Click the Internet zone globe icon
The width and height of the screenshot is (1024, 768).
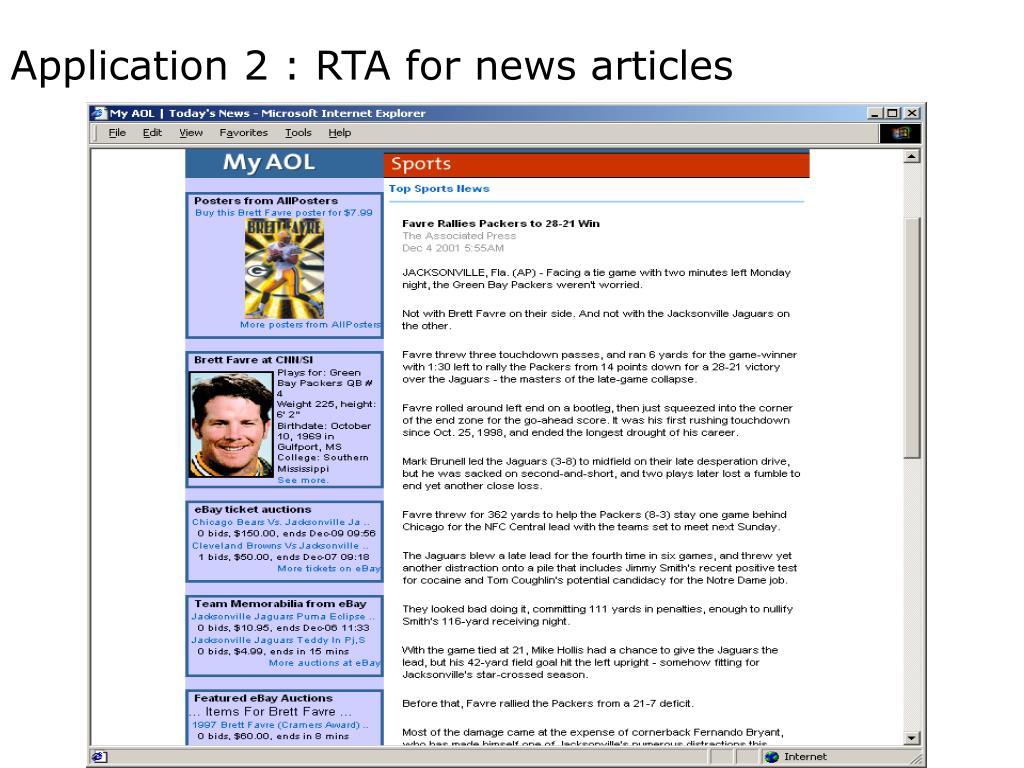click(772, 757)
